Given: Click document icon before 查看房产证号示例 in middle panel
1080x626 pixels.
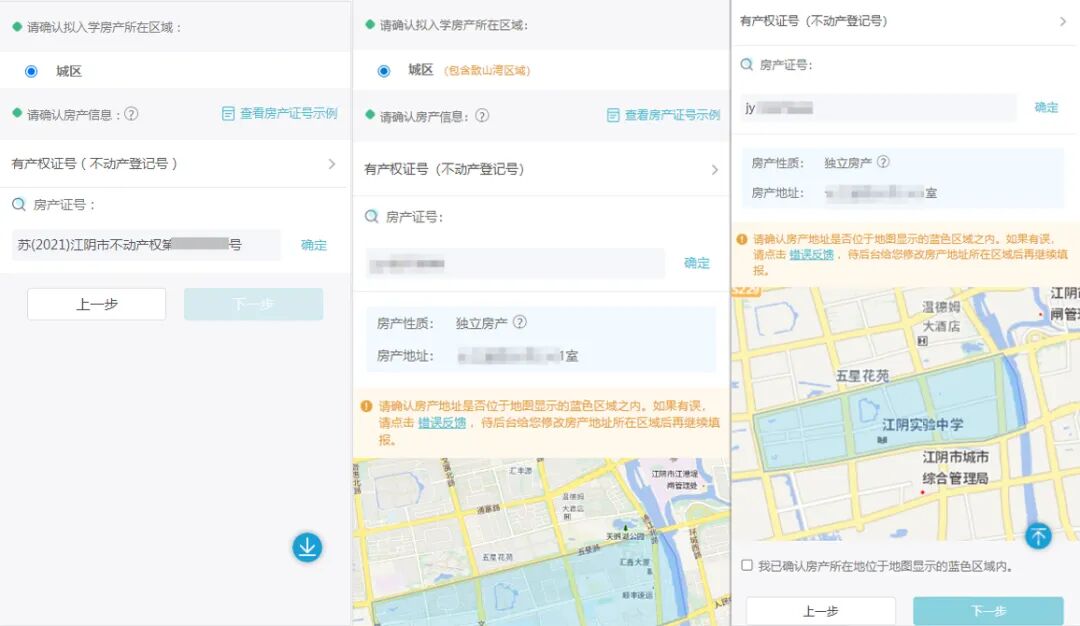Looking at the screenshot, I should coord(613,115).
